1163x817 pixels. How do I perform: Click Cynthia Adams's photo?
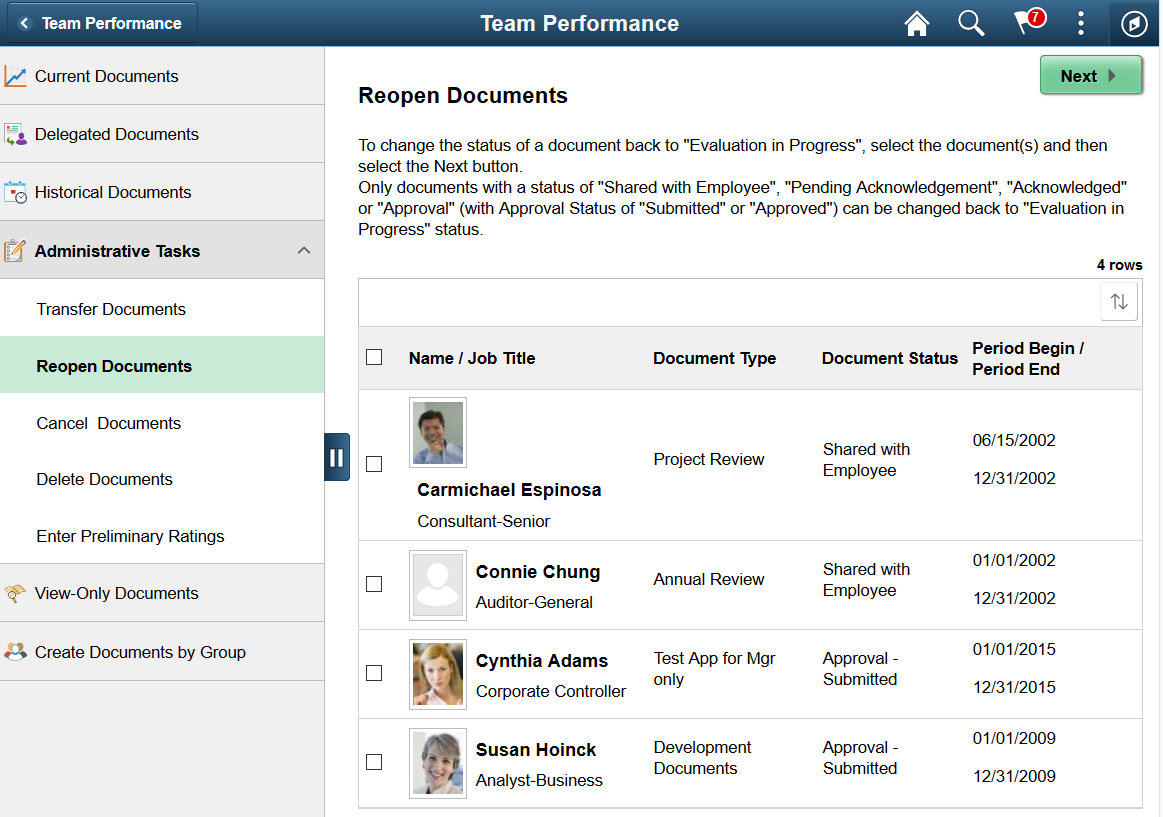click(x=438, y=674)
